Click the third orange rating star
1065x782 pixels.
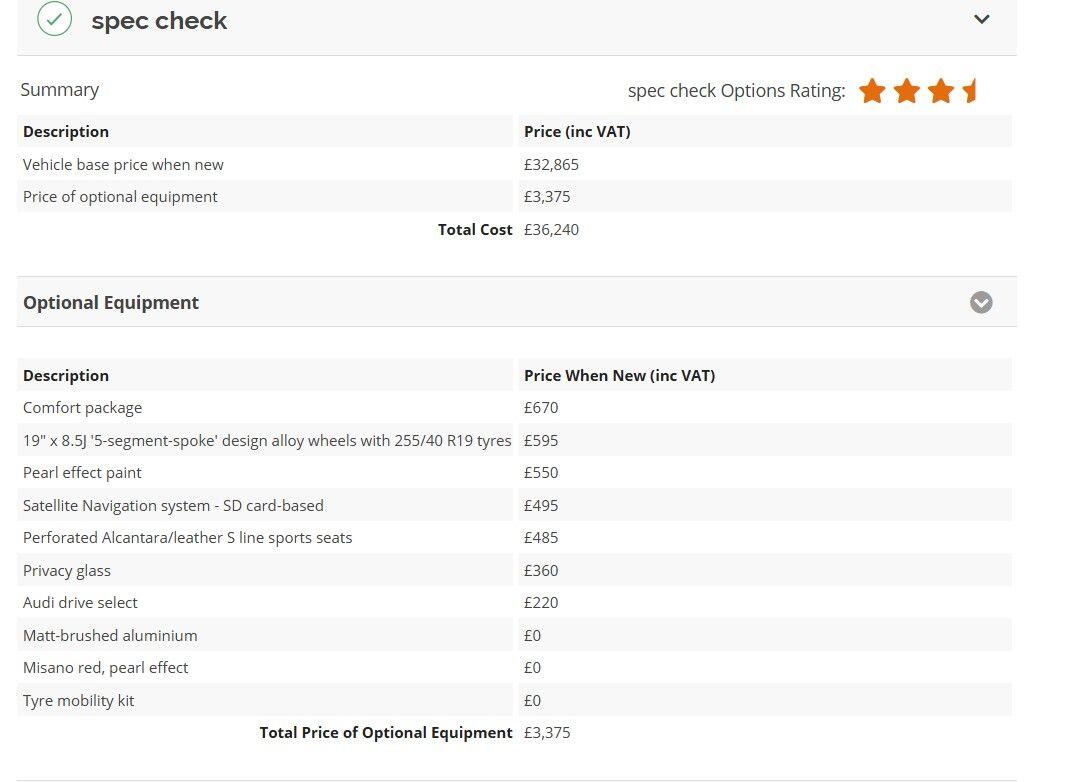tap(941, 90)
